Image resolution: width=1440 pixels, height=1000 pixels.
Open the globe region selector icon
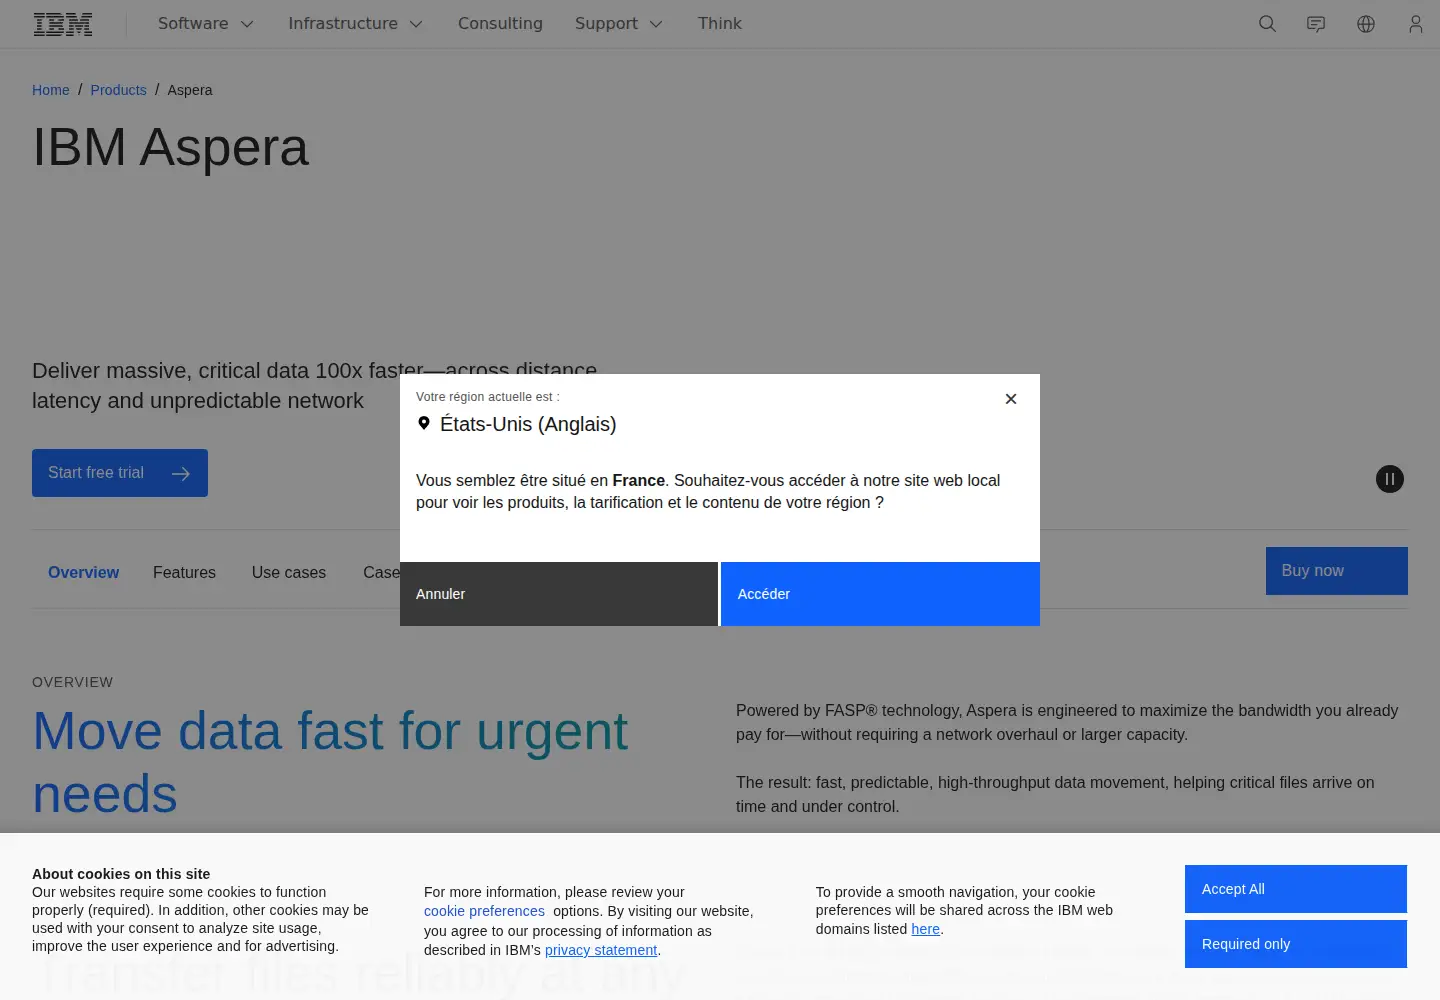pos(1366,24)
